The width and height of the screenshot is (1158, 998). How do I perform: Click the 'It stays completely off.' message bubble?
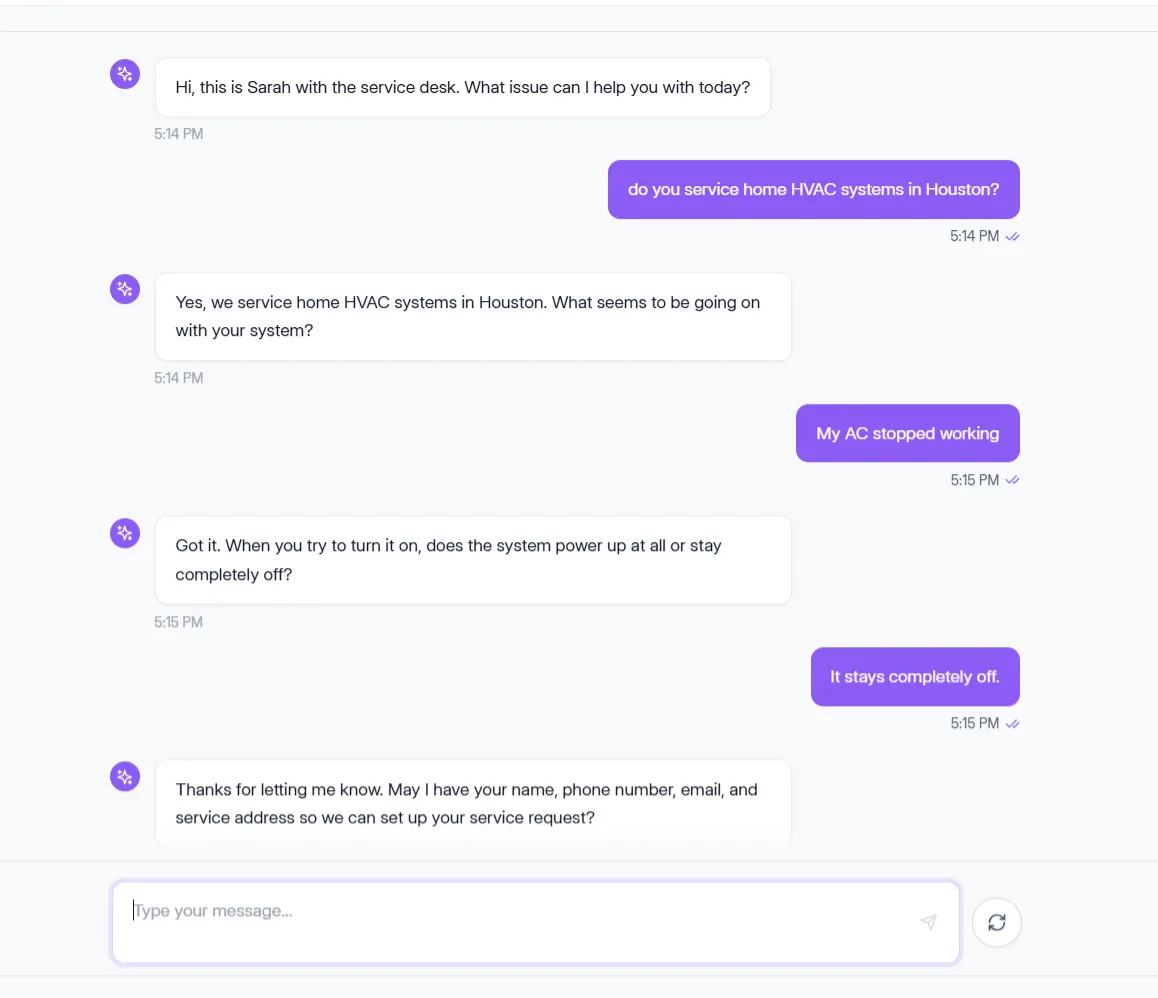point(914,677)
